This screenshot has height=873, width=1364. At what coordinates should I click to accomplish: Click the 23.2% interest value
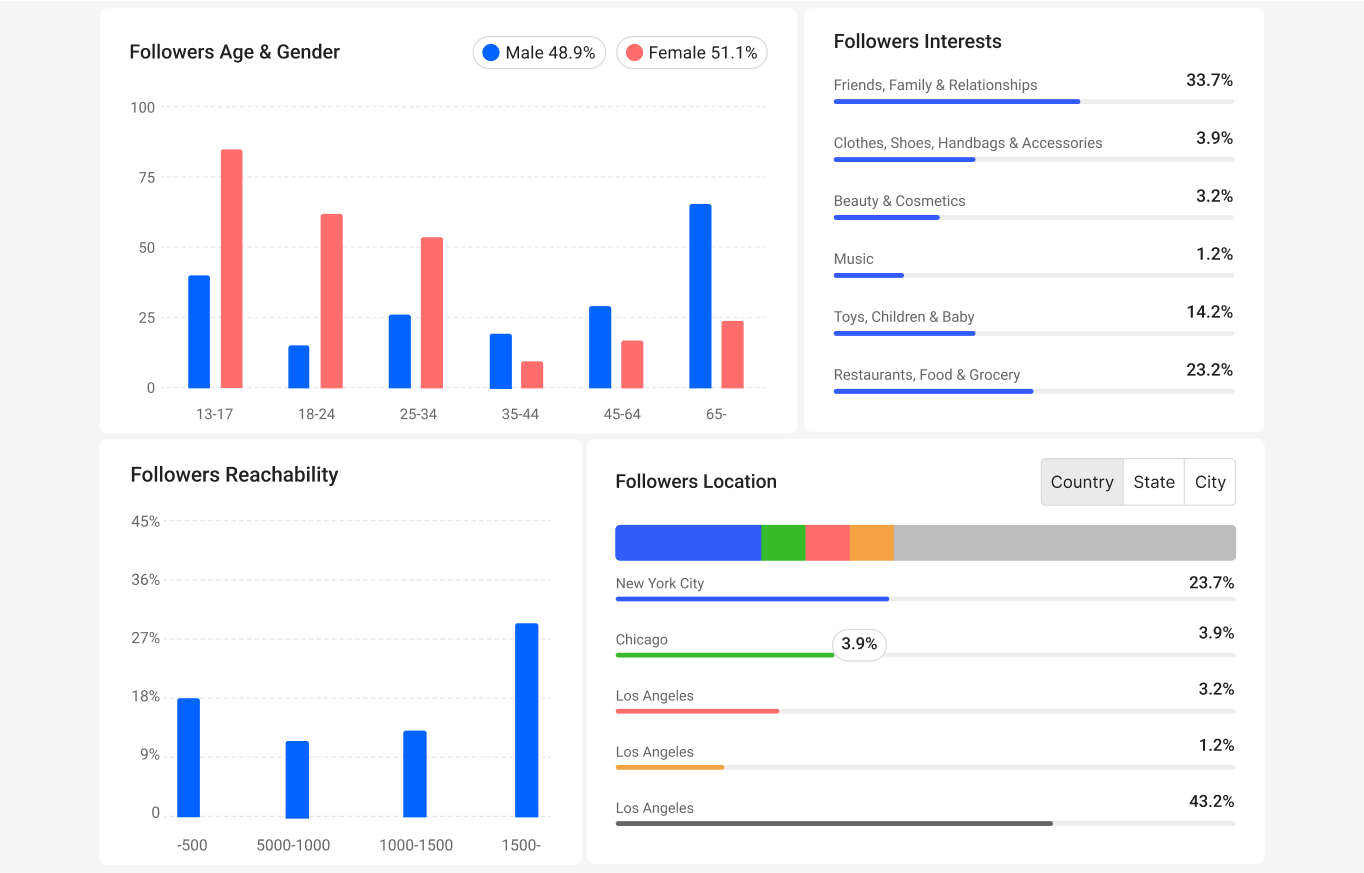click(x=1210, y=370)
